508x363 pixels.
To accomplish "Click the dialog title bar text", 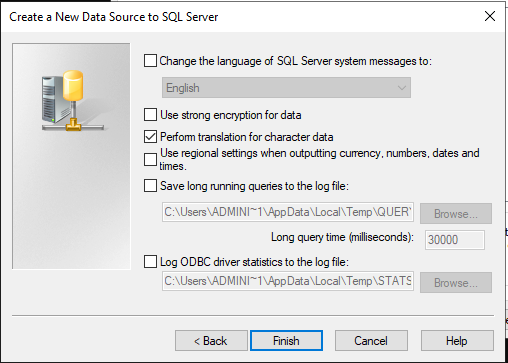I will 114,17.
